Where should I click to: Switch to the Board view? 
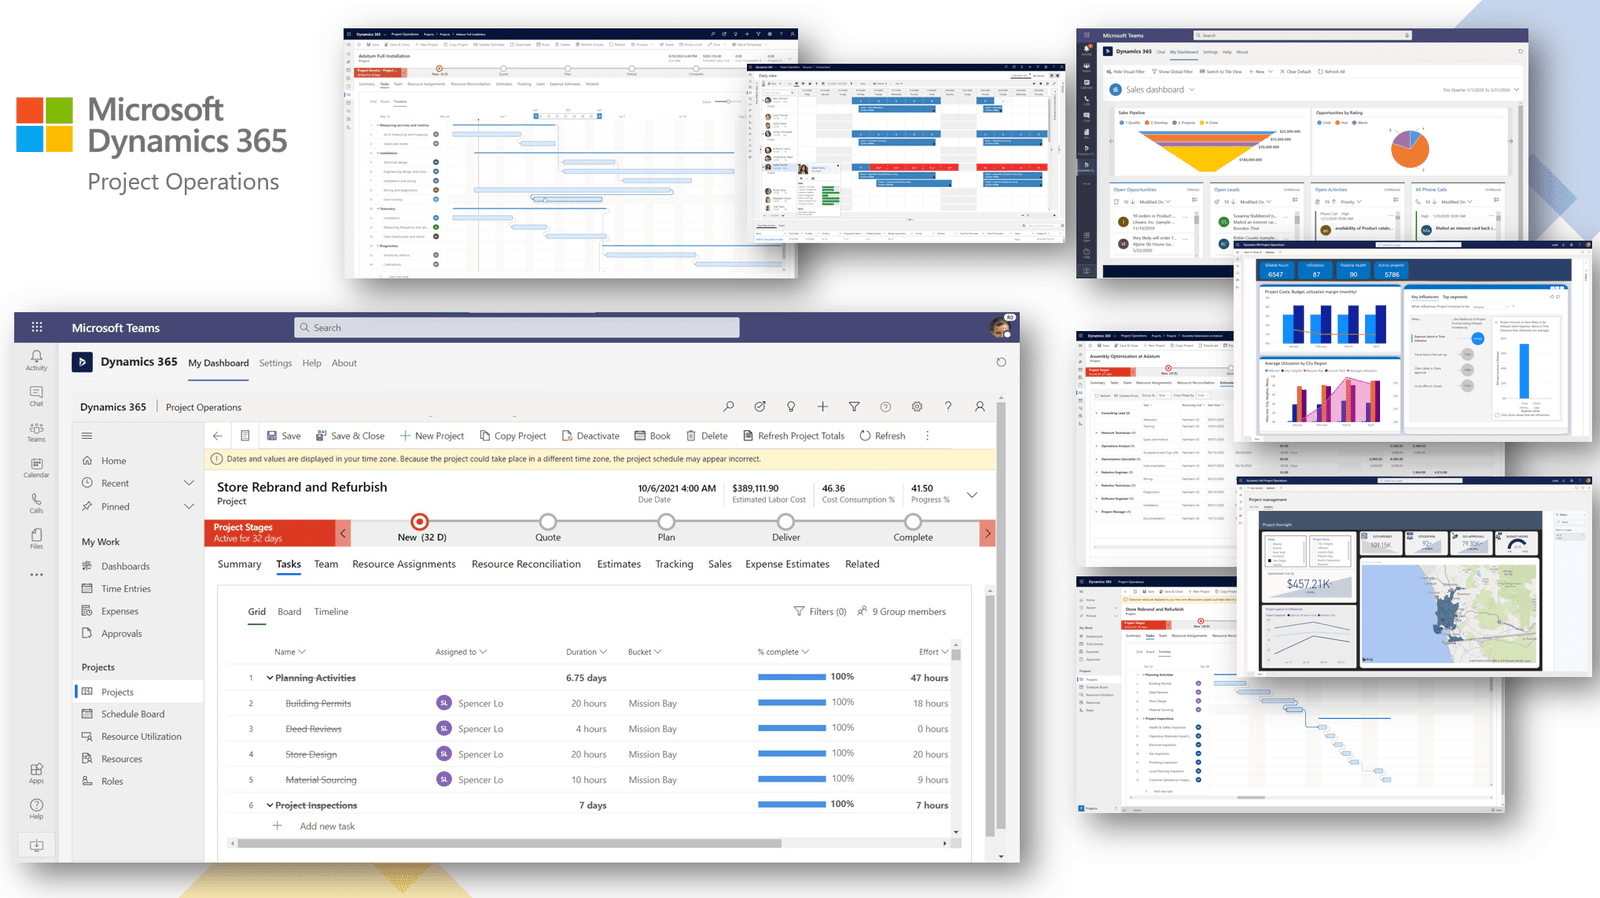tap(289, 612)
